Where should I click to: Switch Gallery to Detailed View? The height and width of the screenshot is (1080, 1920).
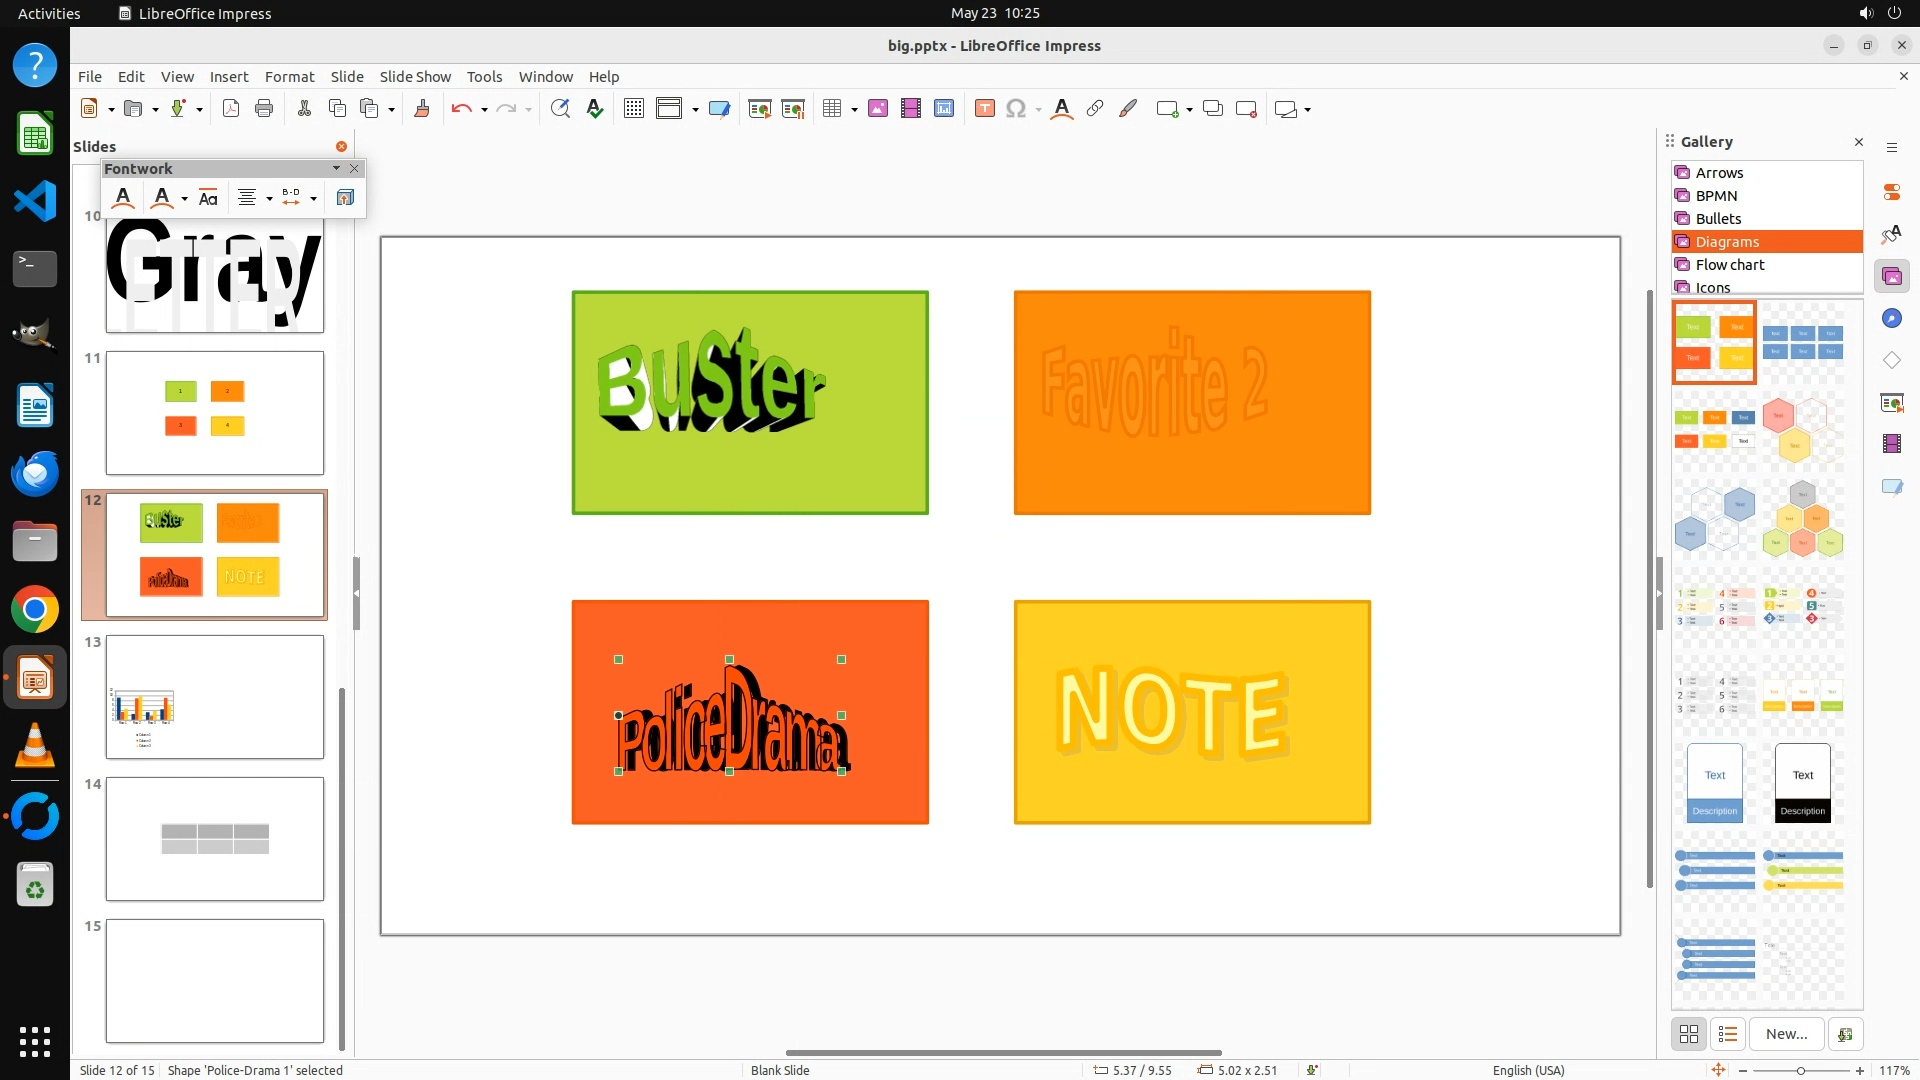[x=1728, y=1034]
